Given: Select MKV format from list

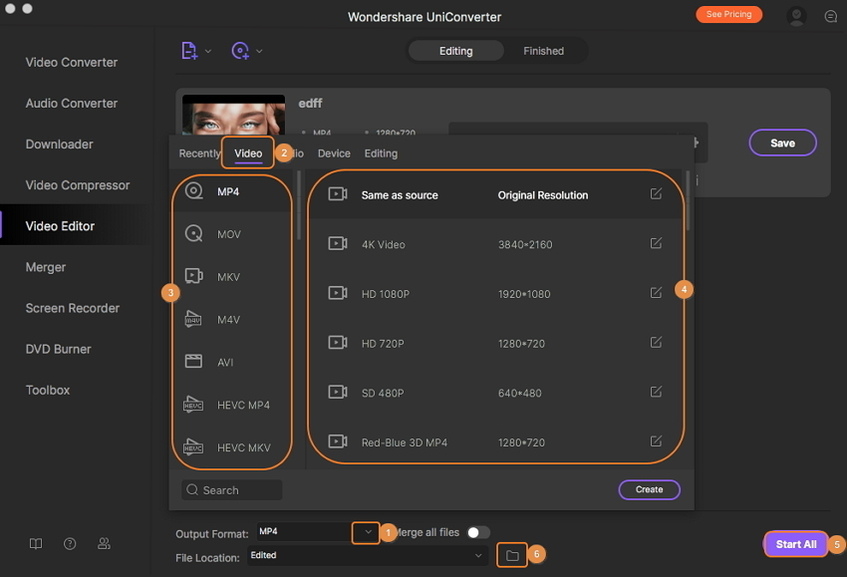Looking at the screenshot, I should 228,277.
